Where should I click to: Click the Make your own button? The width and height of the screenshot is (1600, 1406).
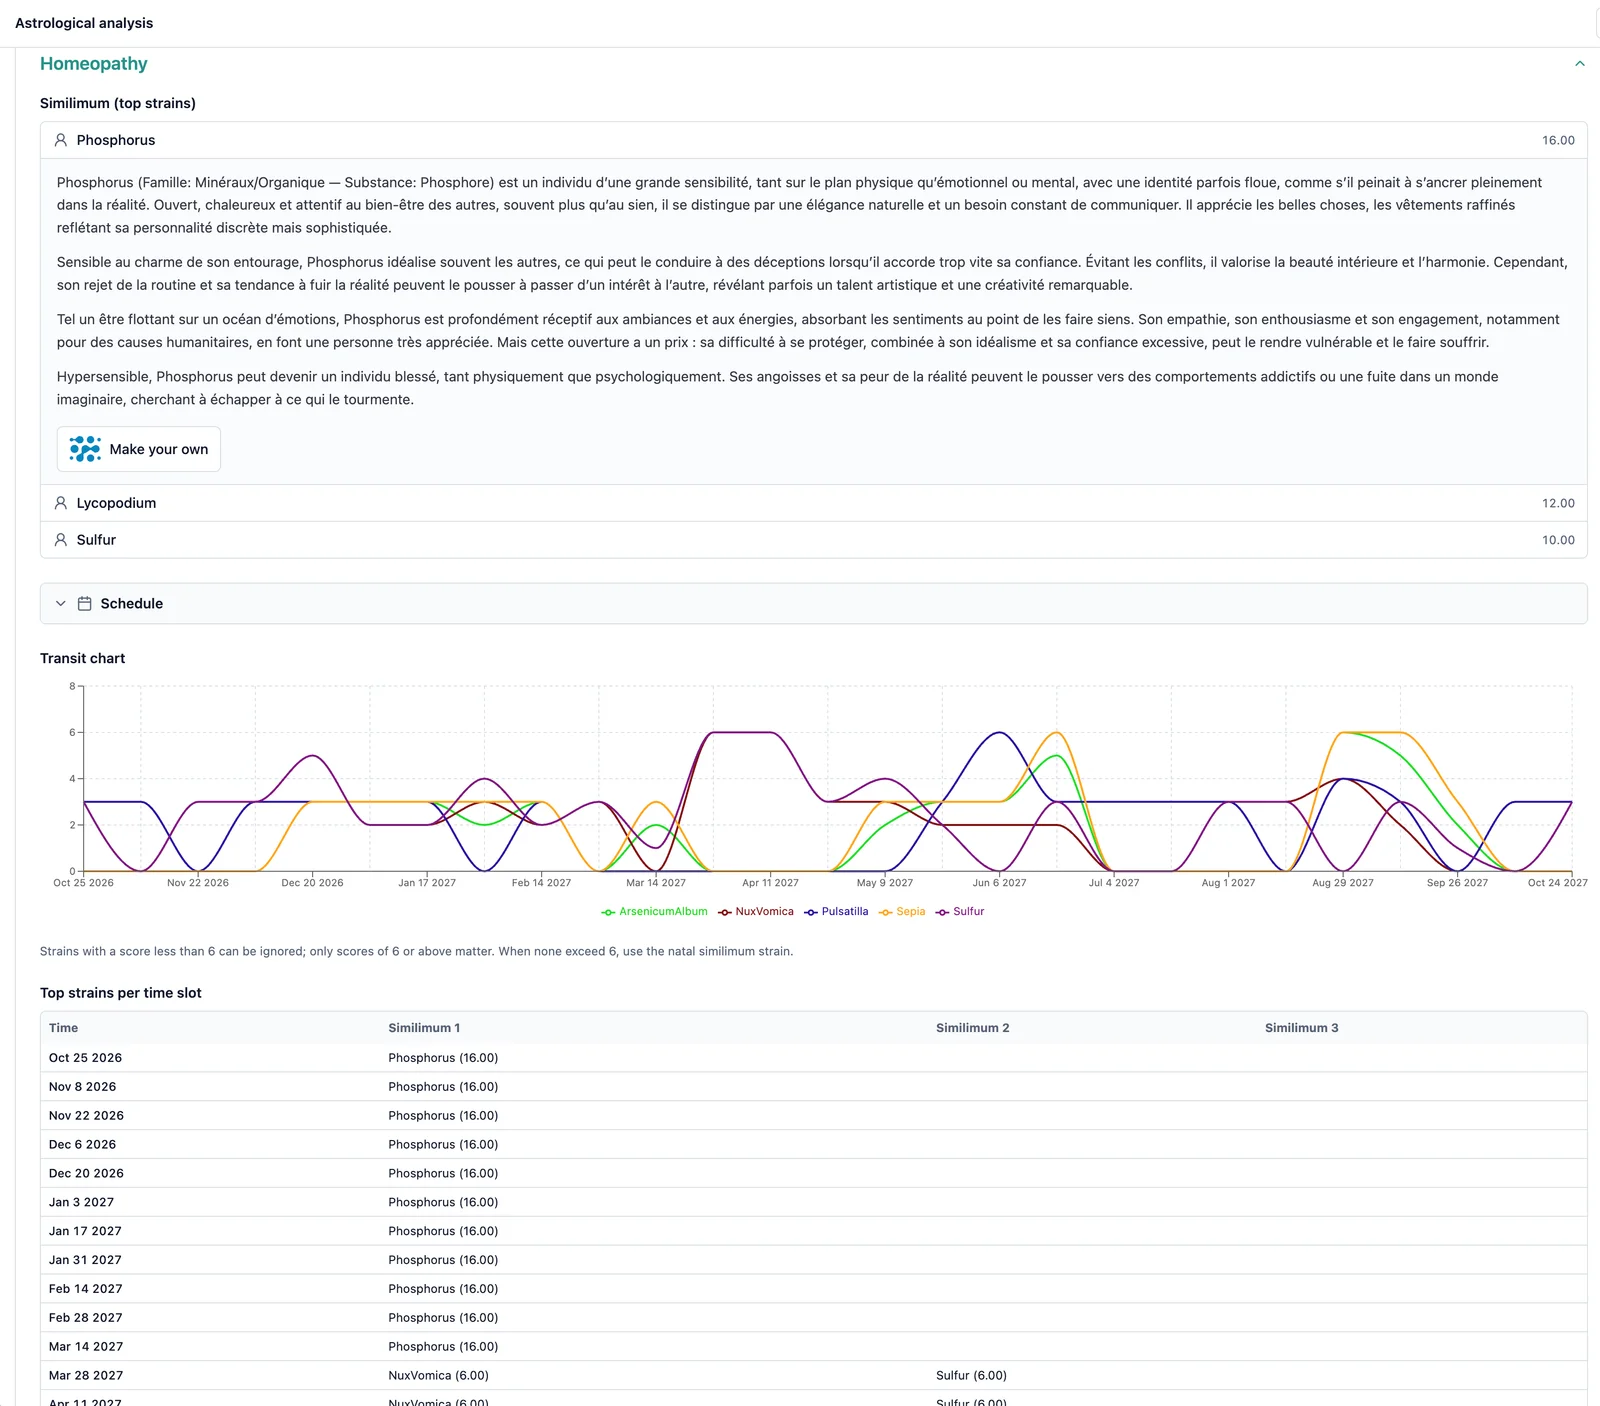pos(139,449)
